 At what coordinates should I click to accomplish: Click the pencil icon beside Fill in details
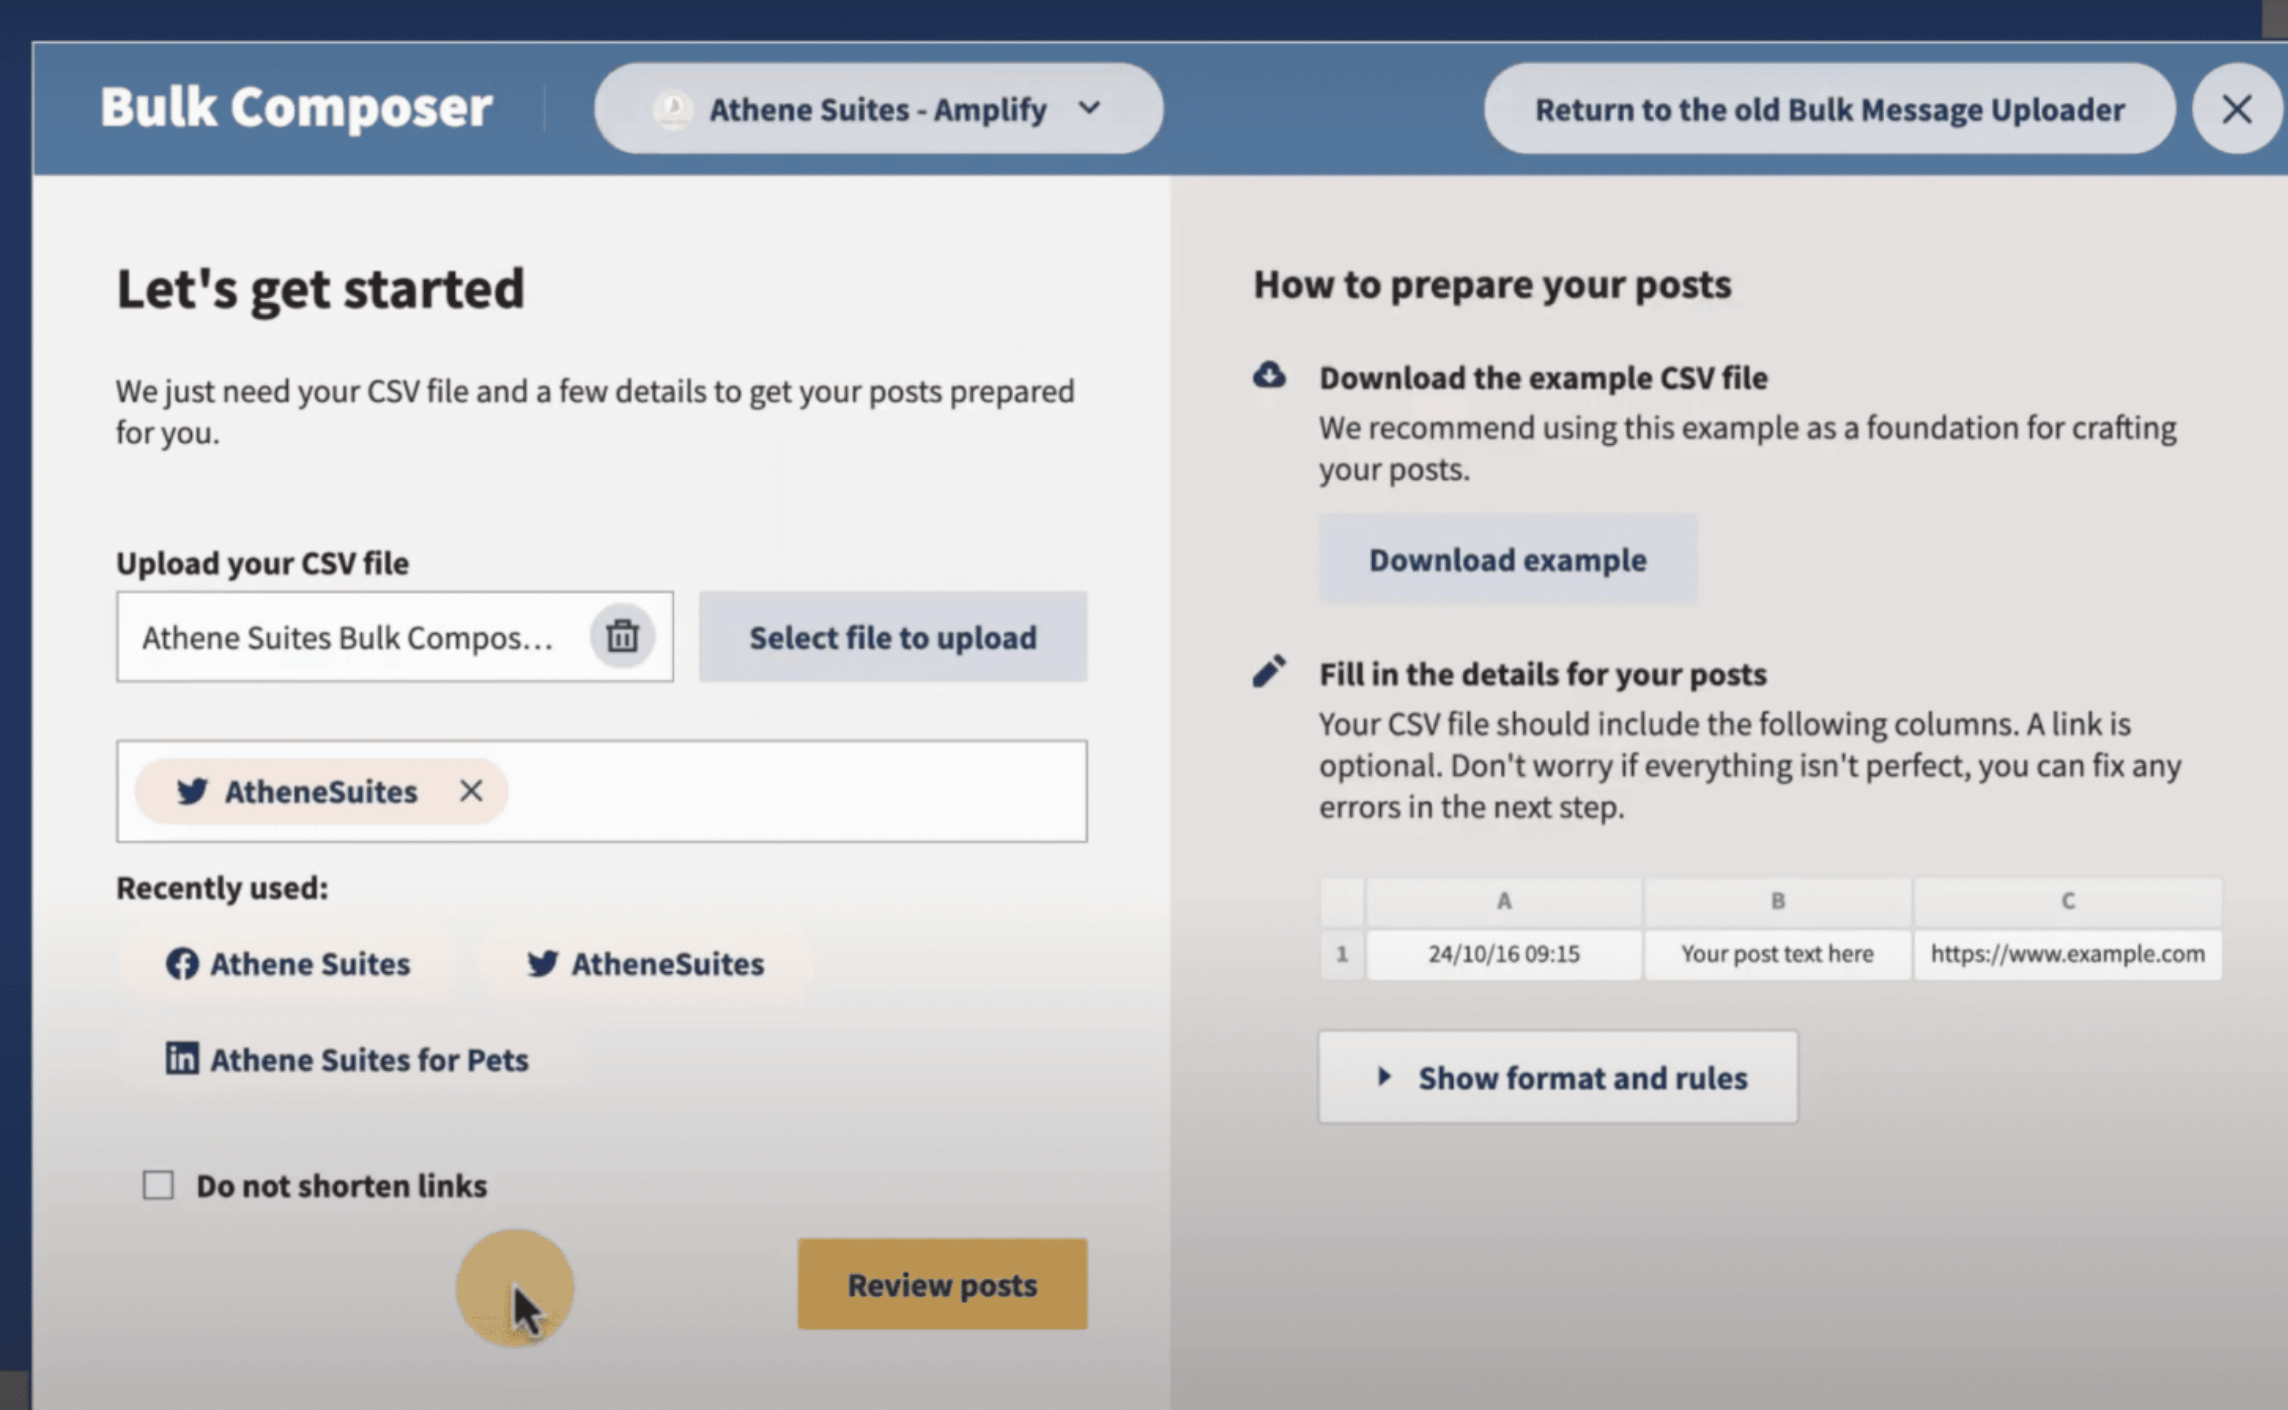[x=1269, y=672]
